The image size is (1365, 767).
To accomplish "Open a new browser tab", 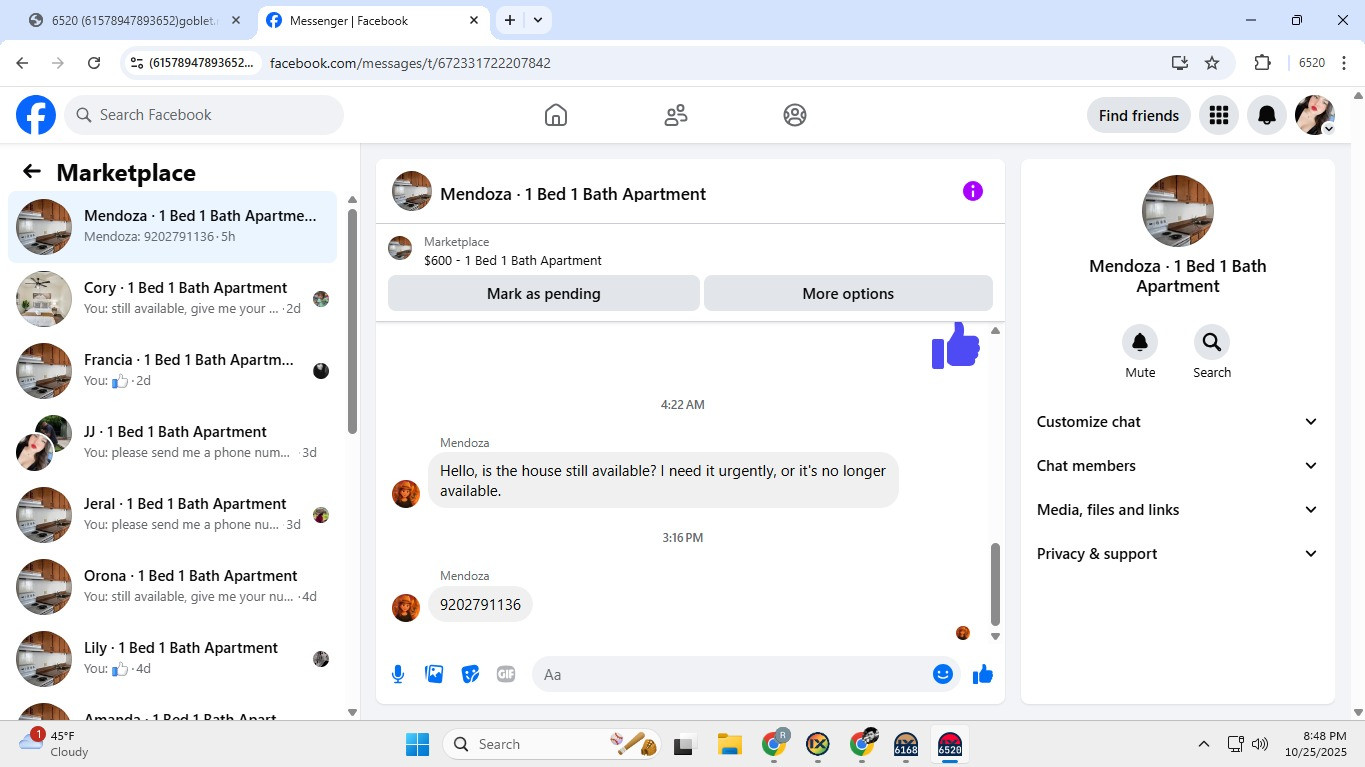I will [509, 20].
